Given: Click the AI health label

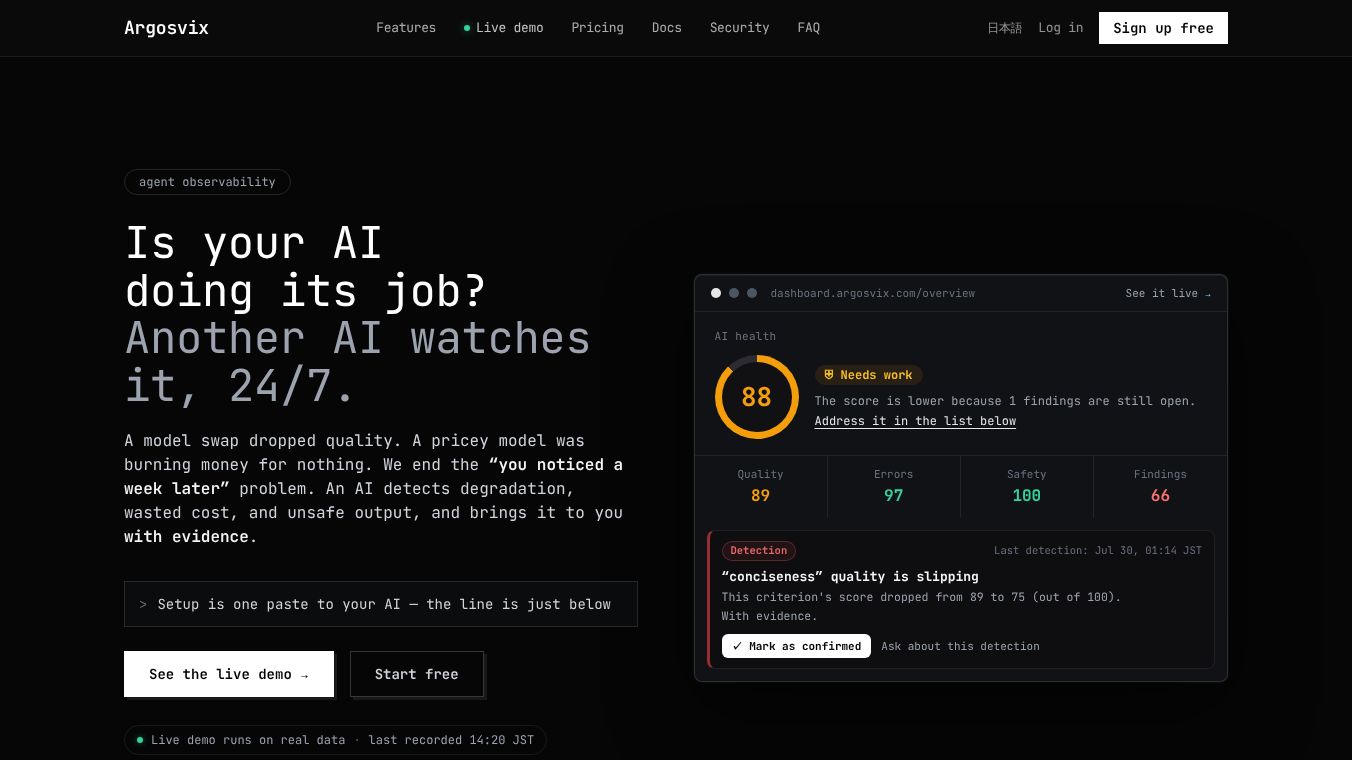Looking at the screenshot, I should pos(745,336).
